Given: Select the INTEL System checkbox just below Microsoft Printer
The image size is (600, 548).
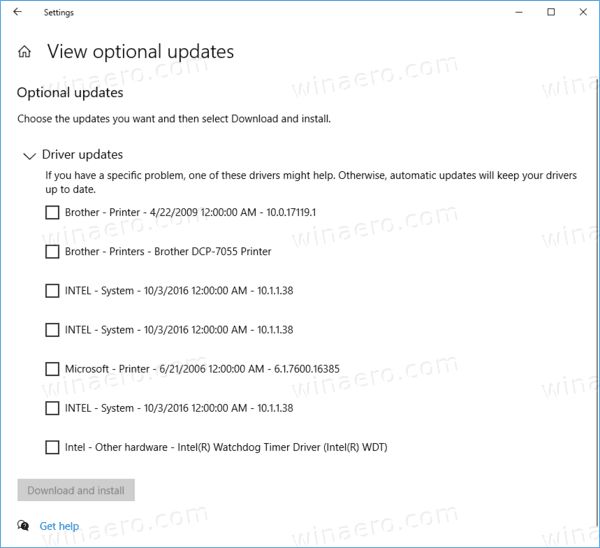Looking at the screenshot, I should click(52, 408).
